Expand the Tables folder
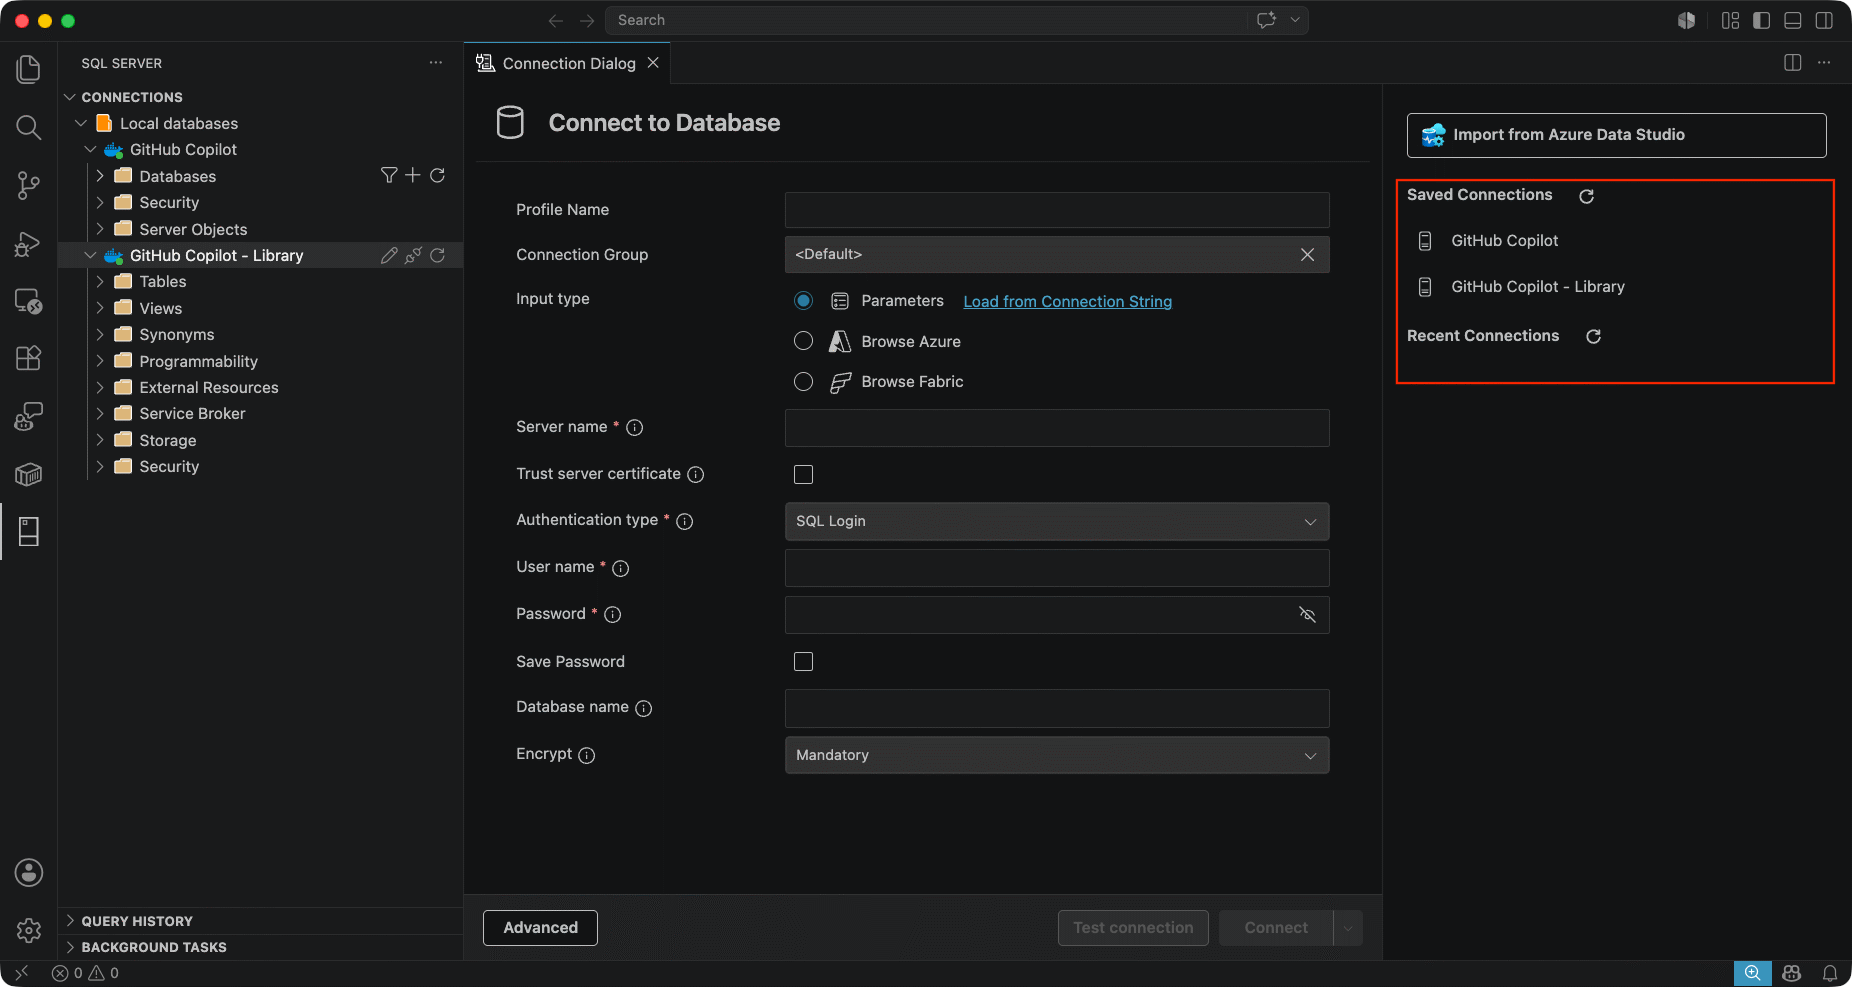Image resolution: width=1852 pixels, height=987 pixels. click(100, 282)
